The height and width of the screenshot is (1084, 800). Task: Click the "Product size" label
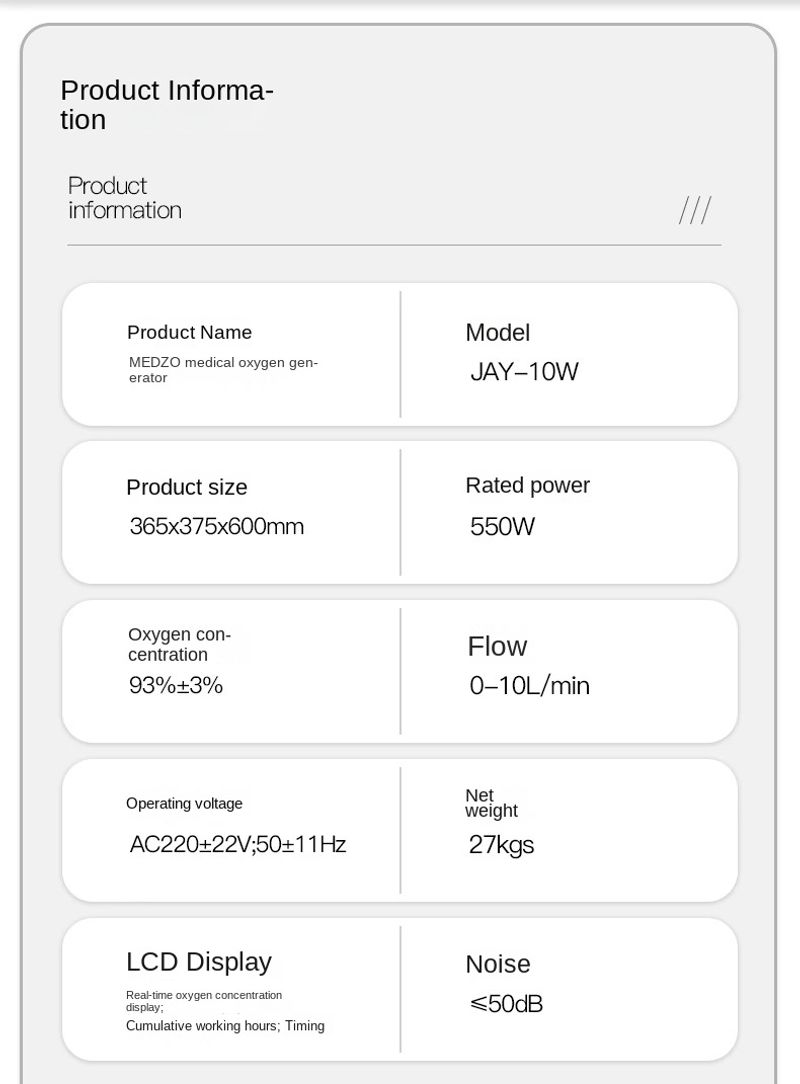[186, 488]
